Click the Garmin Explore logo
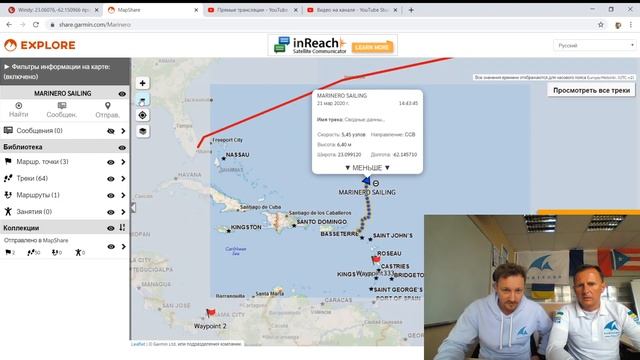The image size is (640, 360). click(x=40, y=45)
